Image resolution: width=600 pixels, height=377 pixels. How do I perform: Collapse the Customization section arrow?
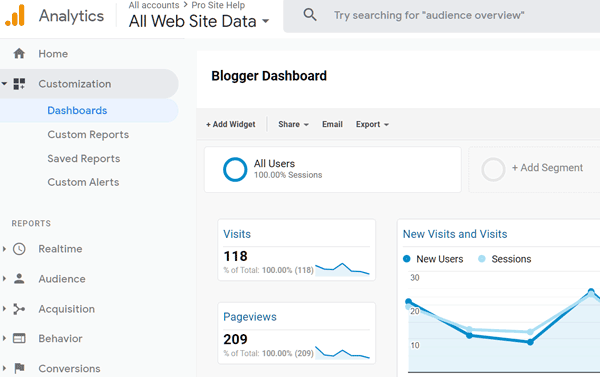point(4,83)
